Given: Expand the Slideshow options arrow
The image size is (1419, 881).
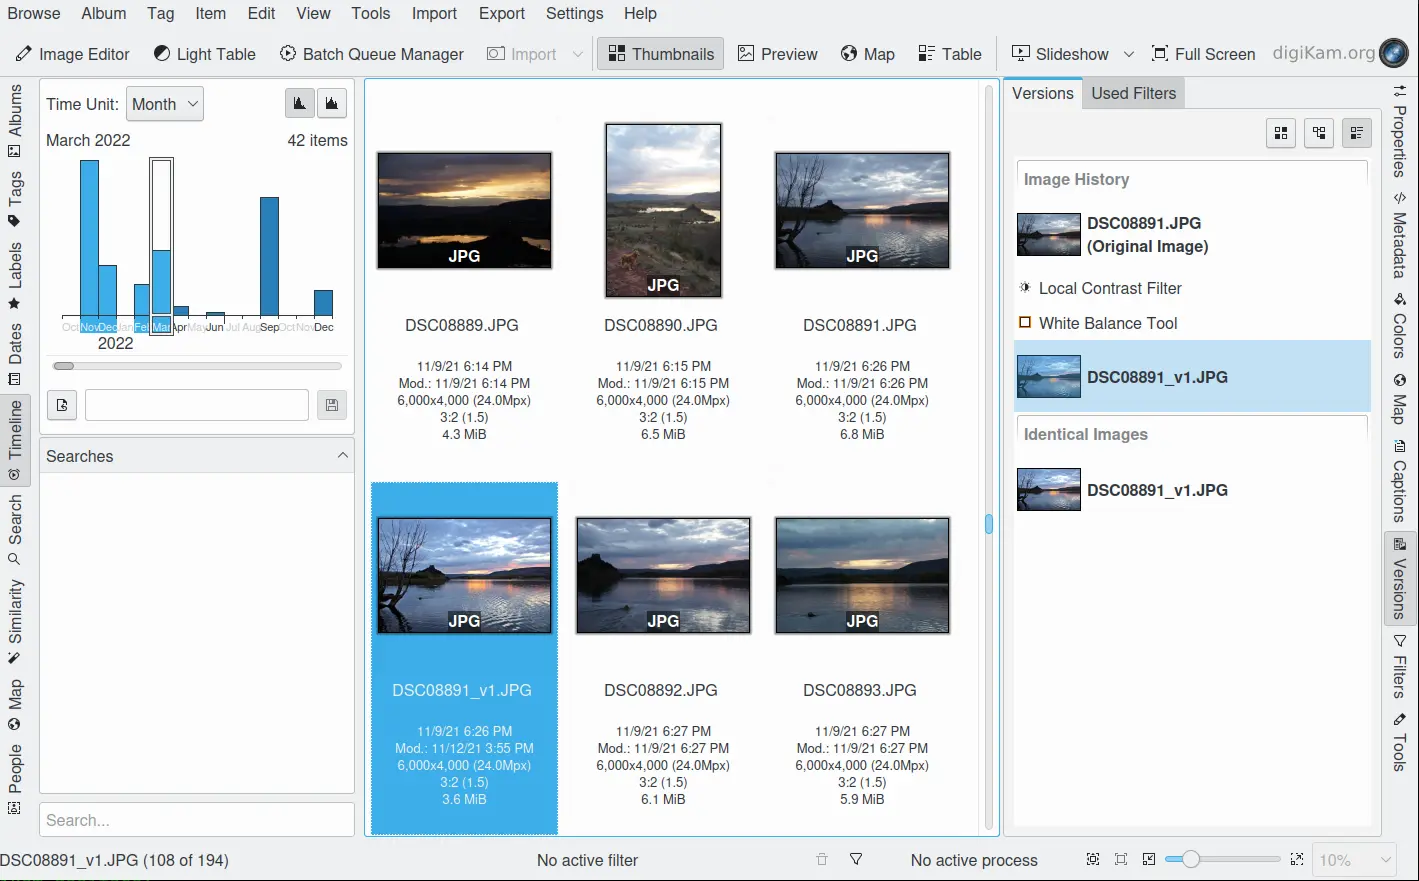Looking at the screenshot, I should (1129, 54).
